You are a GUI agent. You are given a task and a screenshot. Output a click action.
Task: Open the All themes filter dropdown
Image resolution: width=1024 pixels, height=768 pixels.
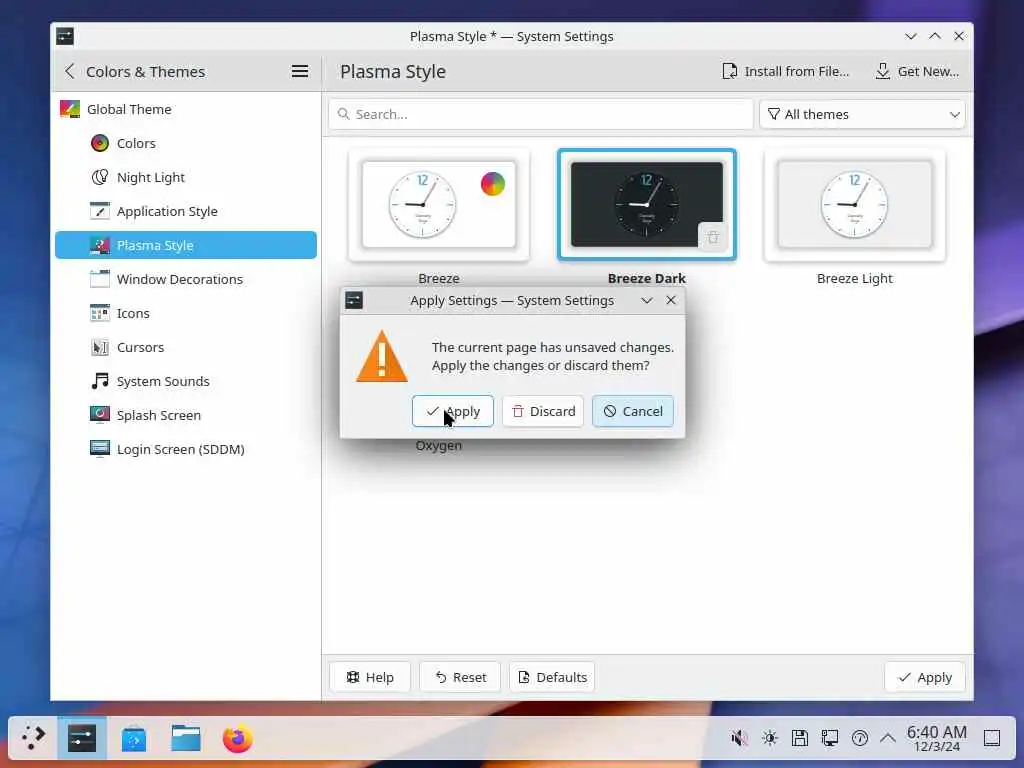point(862,114)
